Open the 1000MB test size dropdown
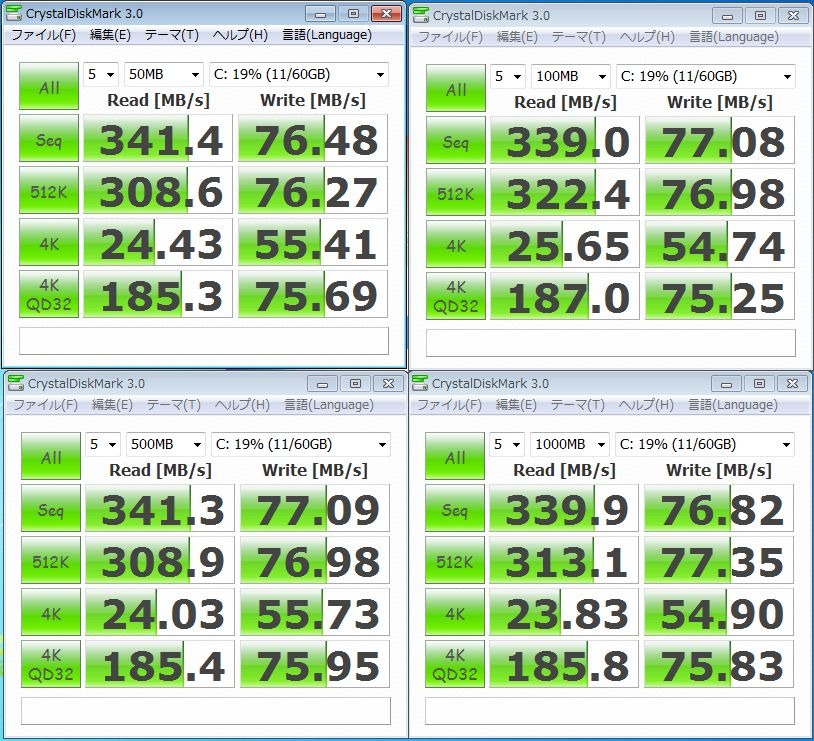The width and height of the screenshot is (814, 741). tap(569, 444)
